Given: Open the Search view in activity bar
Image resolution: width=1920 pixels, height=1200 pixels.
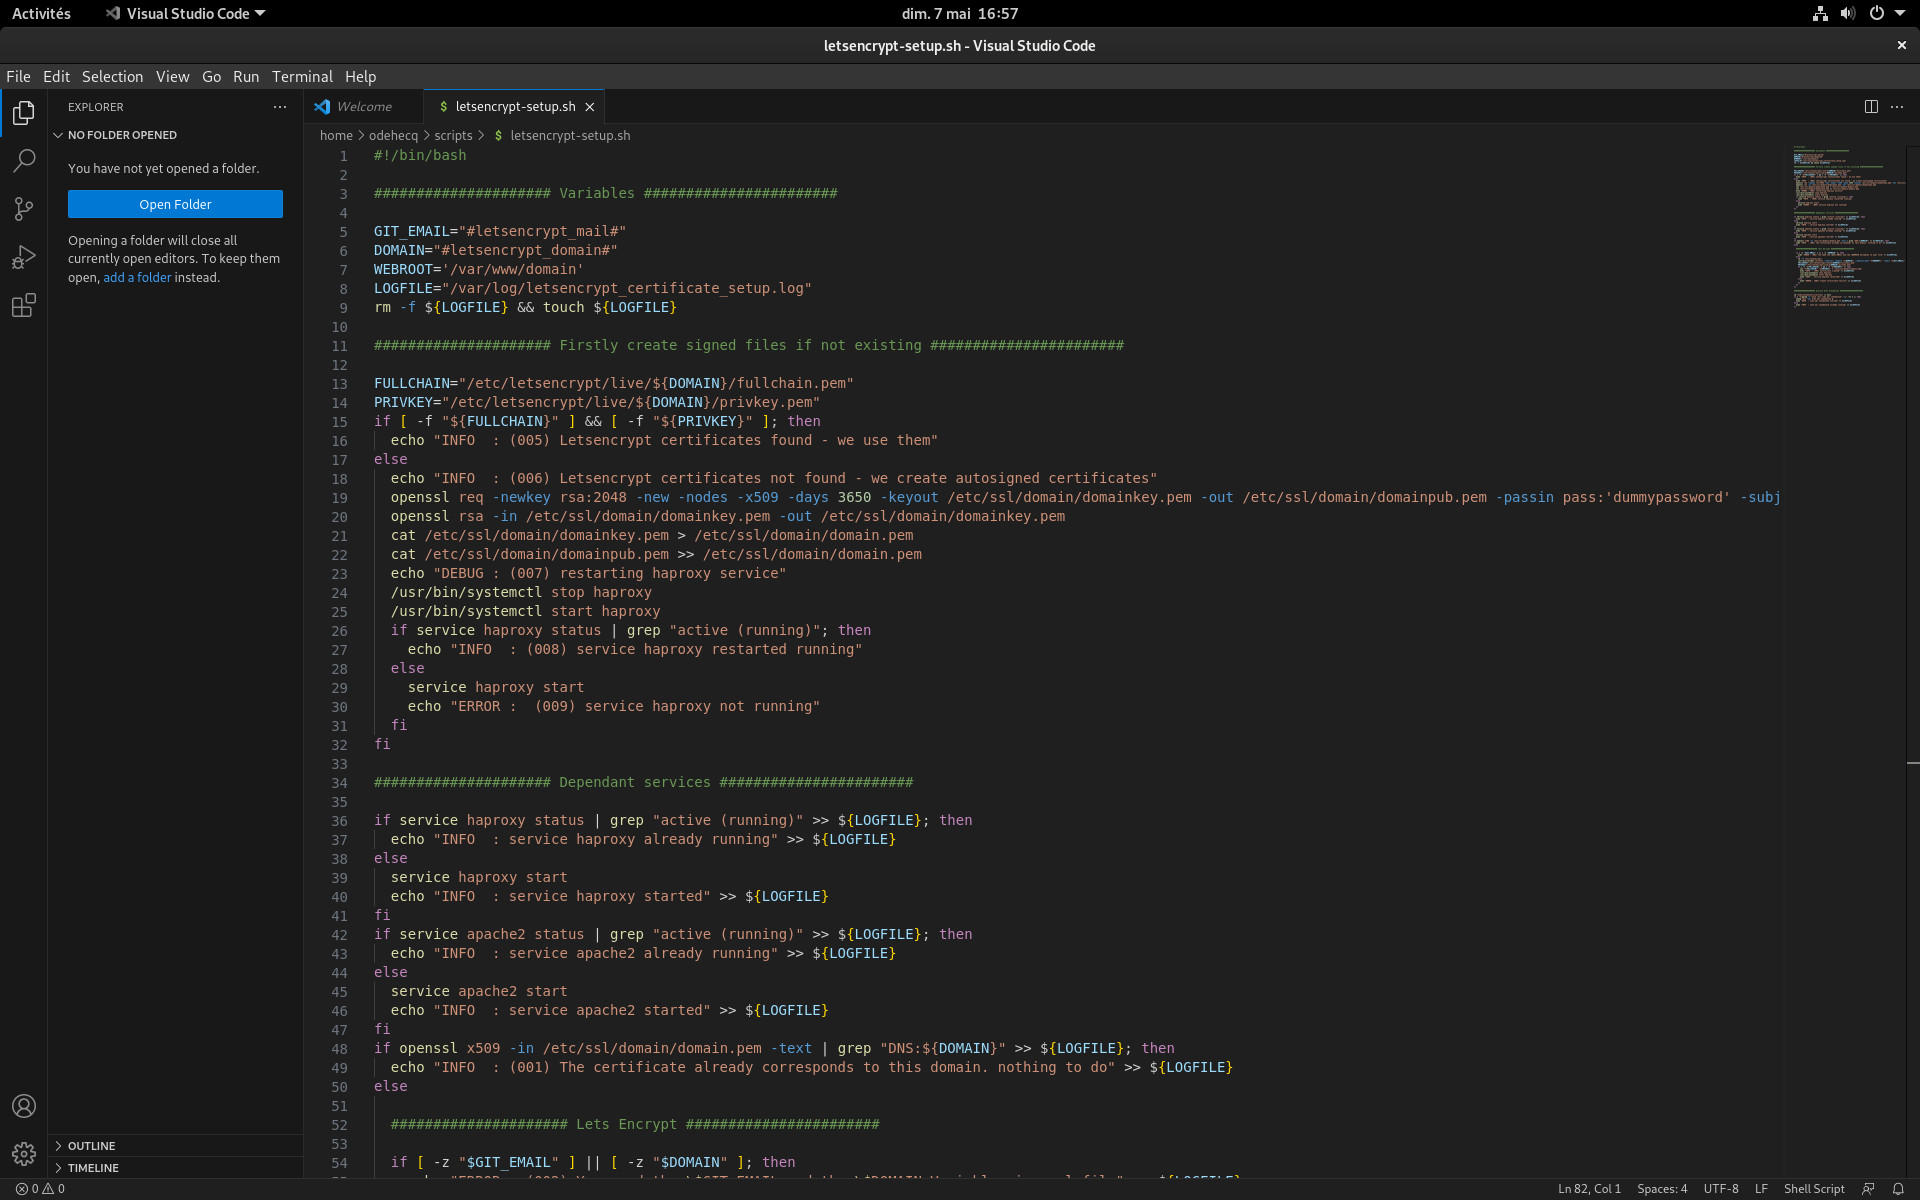Looking at the screenshot, I should point(24,160).
